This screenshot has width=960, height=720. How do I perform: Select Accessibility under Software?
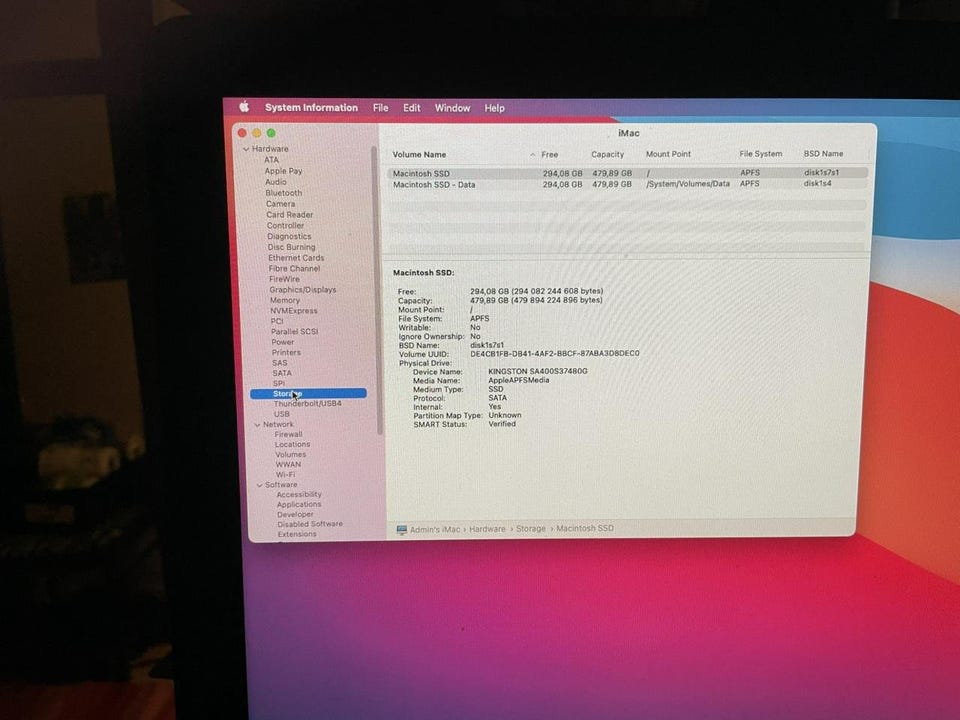click(299, 494)
